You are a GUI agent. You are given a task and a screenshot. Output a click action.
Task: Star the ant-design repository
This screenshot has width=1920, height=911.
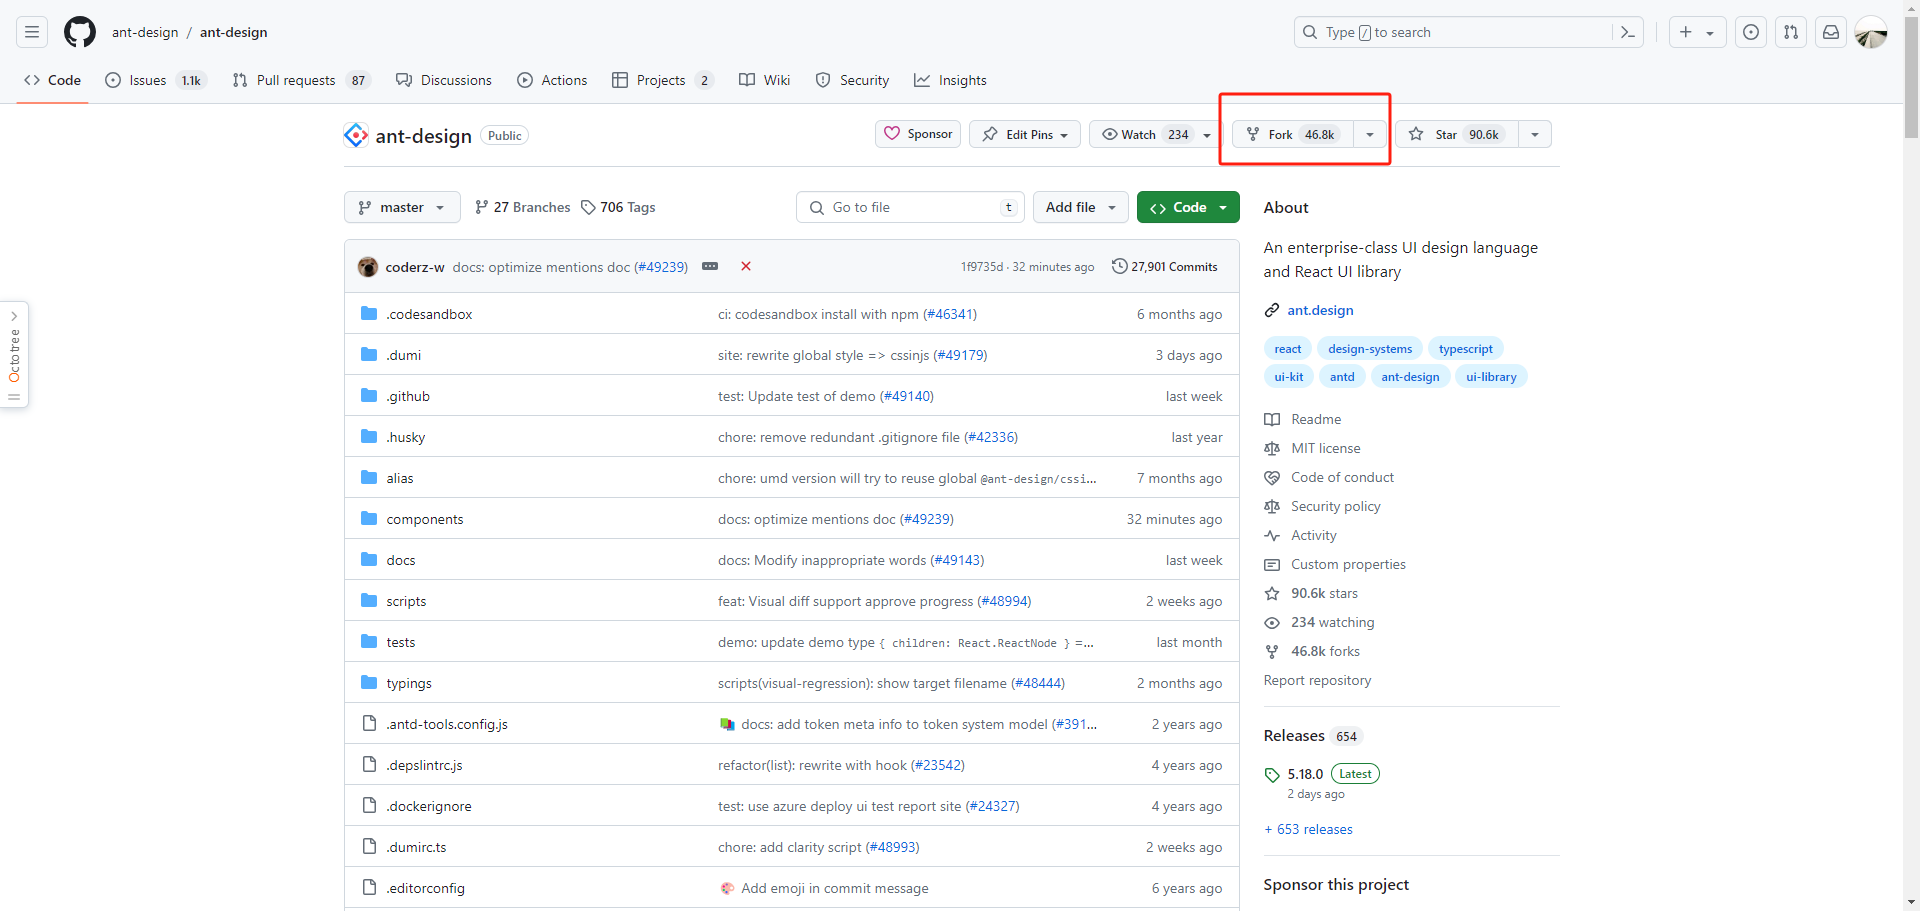click(1457, 134)
